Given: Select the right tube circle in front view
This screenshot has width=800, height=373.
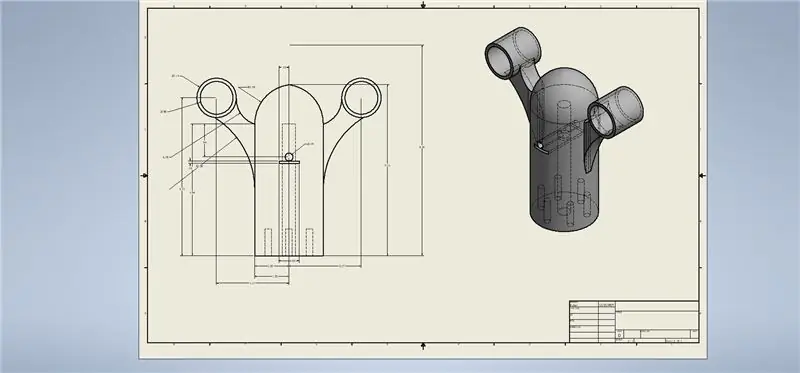Looking at the screenshot, I should tap(361, 97).
